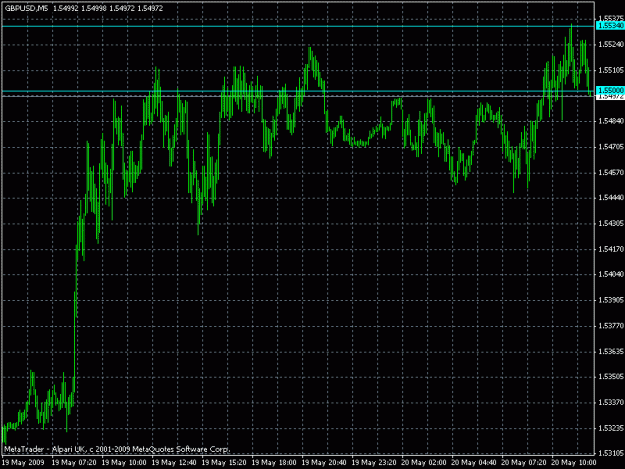Click the 19 May 15:20 time label
Viewport: 625px width, 469px height.
pyautogui.click(x=224, y=463)
